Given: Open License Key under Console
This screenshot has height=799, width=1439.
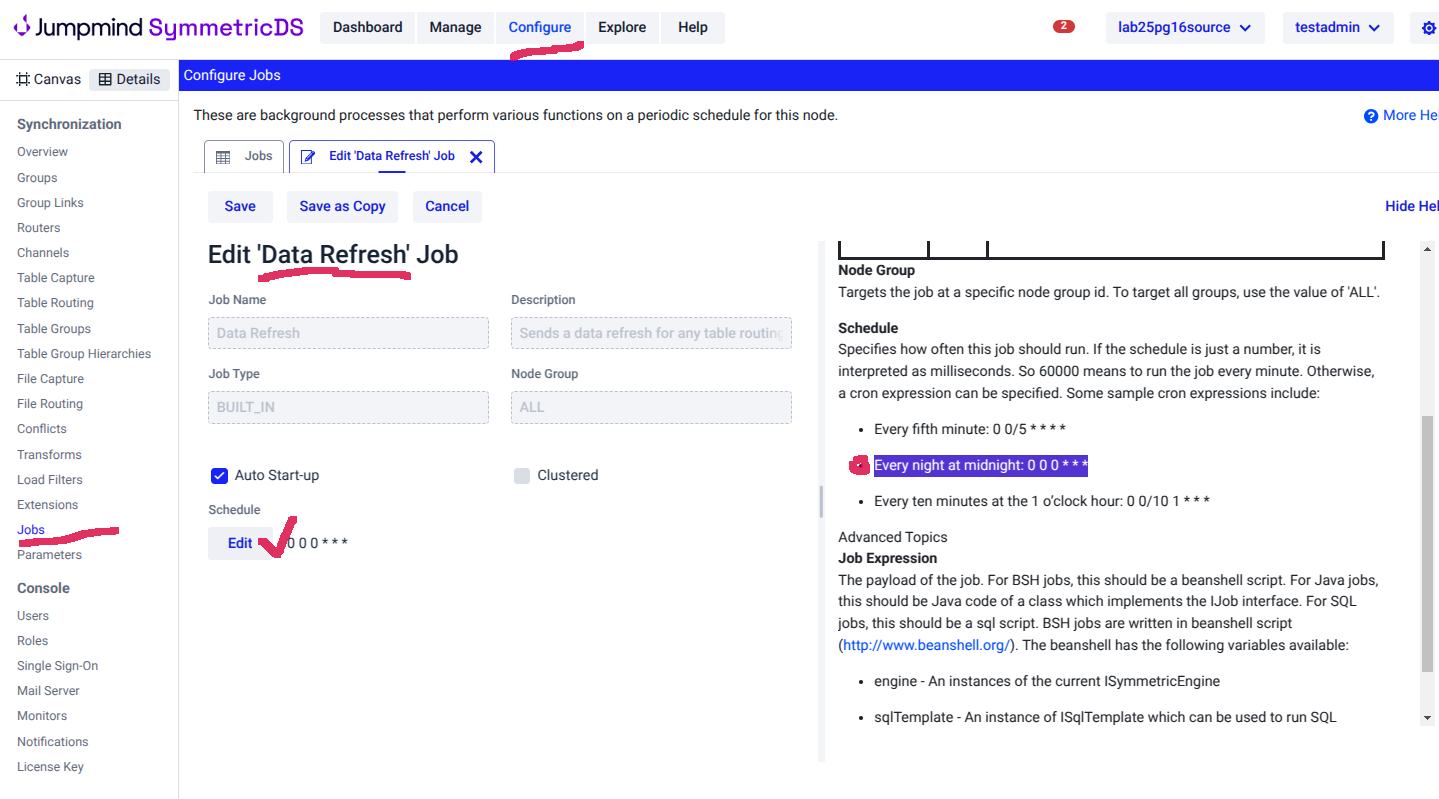Looking at the screenshot, I should click(x=50, y=767).
